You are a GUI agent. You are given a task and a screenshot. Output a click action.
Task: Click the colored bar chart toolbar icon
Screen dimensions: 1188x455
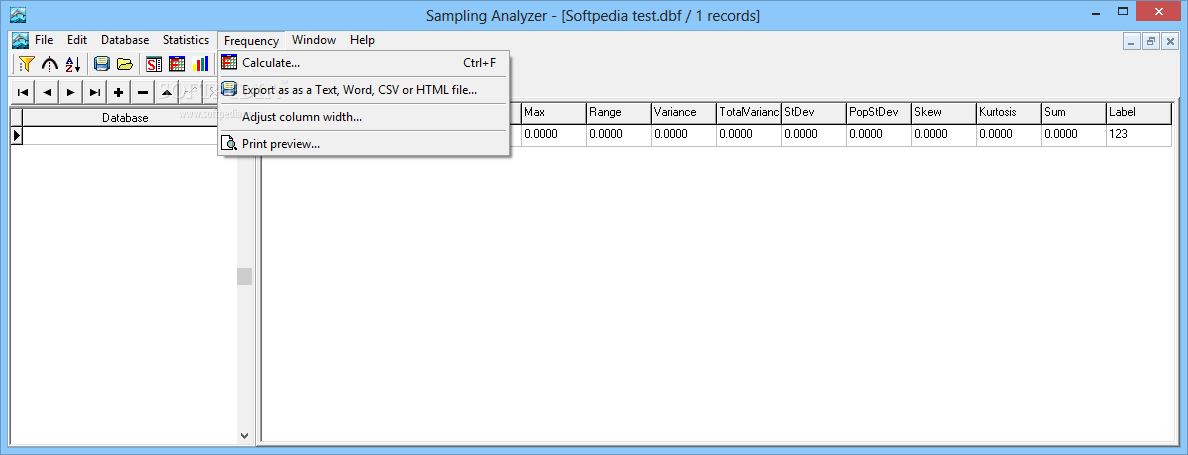pyautogui.click(x=201, y=64)
